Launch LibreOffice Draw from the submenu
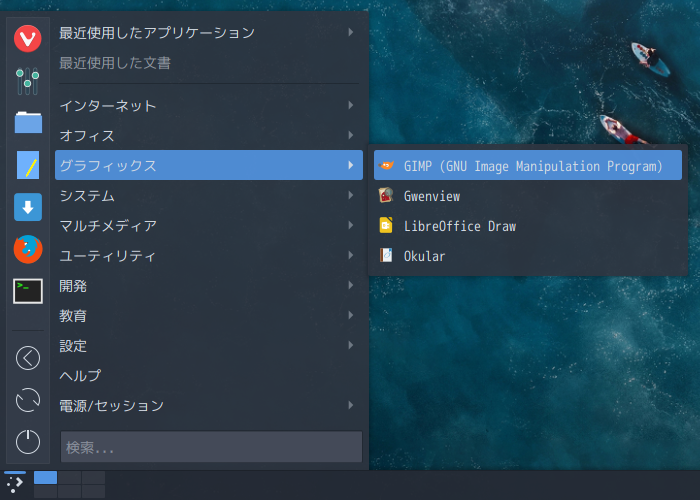700x500 pixels. [528, 225]
